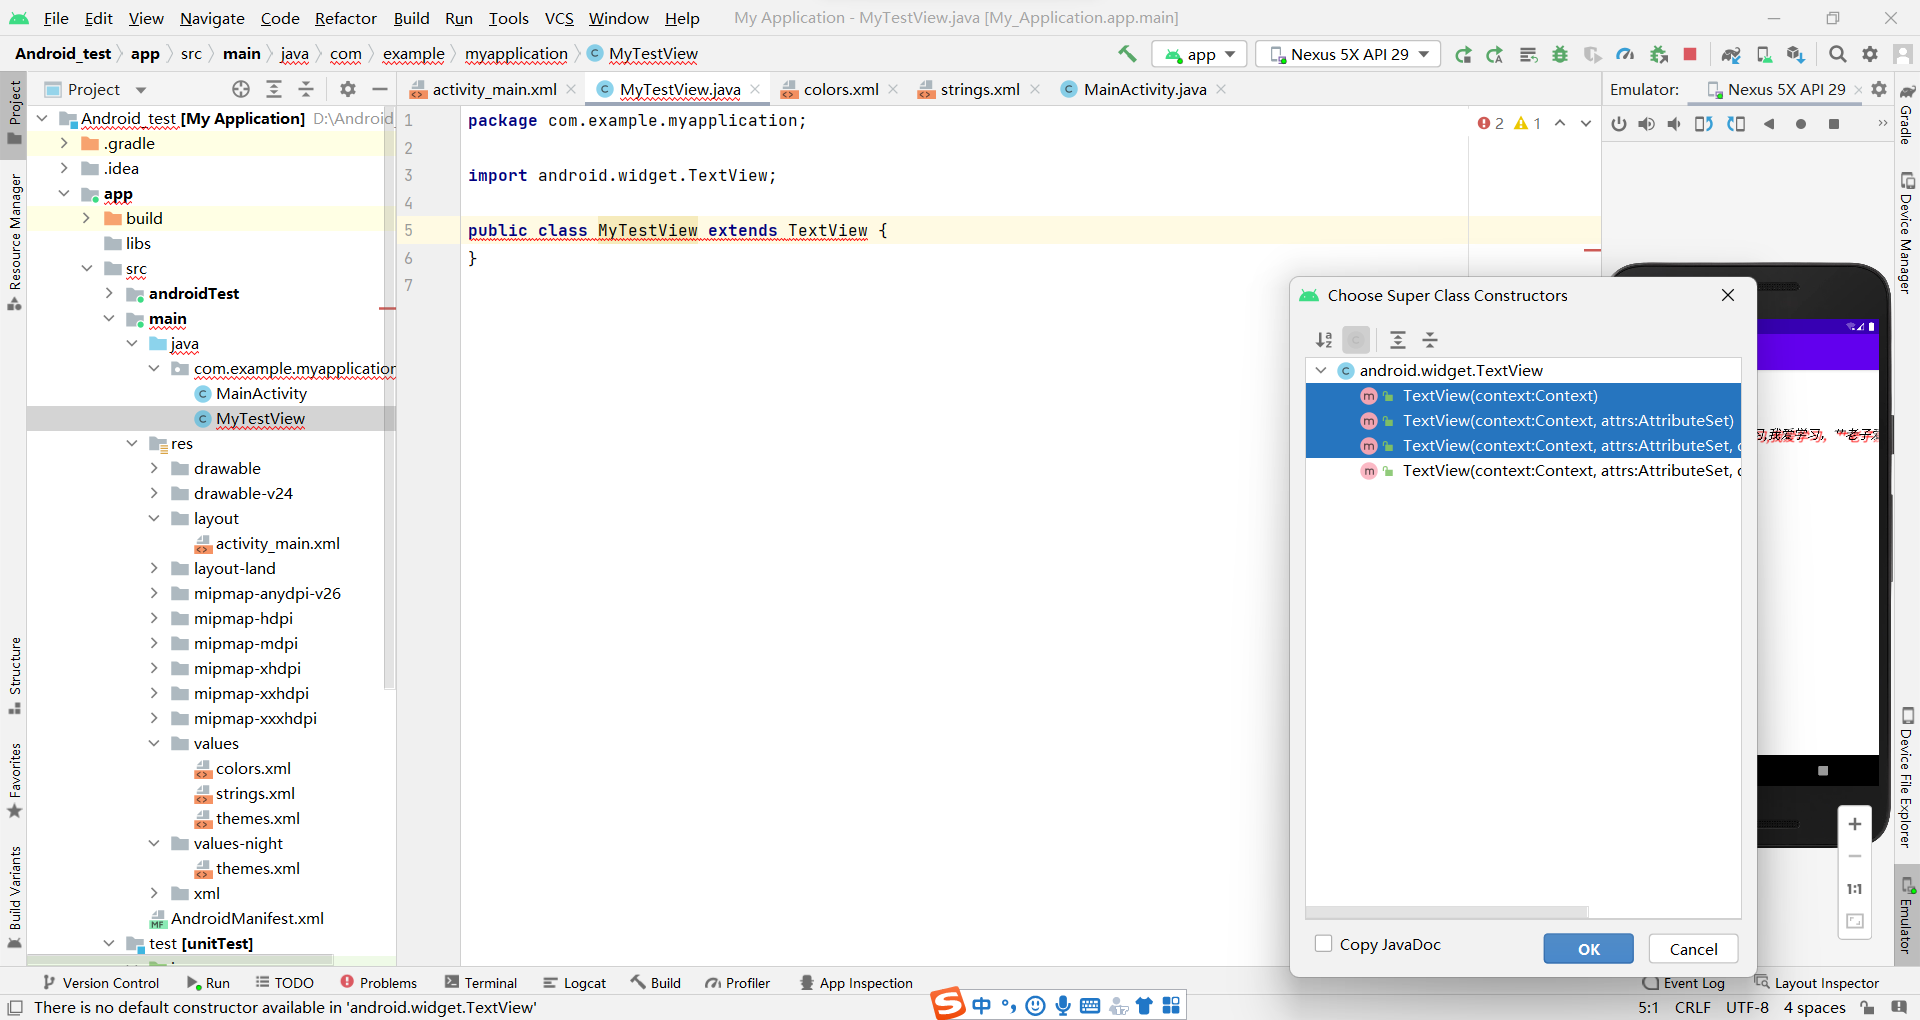Open the Refactor menu
Image resolution: width=1920 pixels, height=1020 pixels.
click(345, 18)
